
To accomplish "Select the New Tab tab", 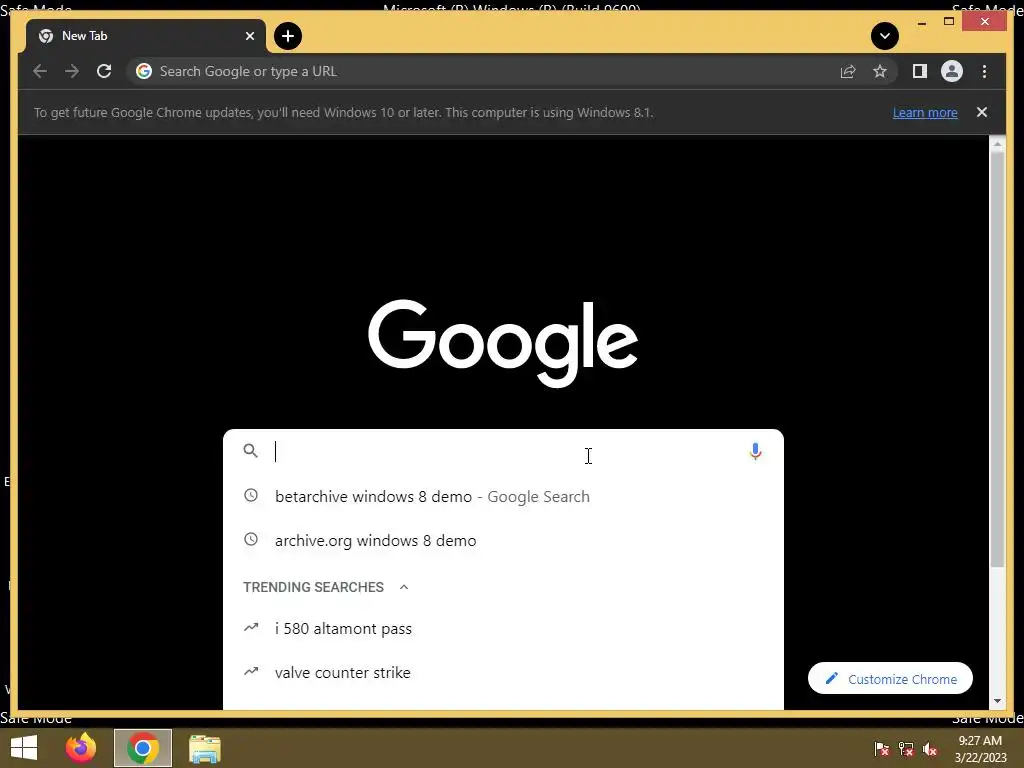I will click(x=145, y=36).
